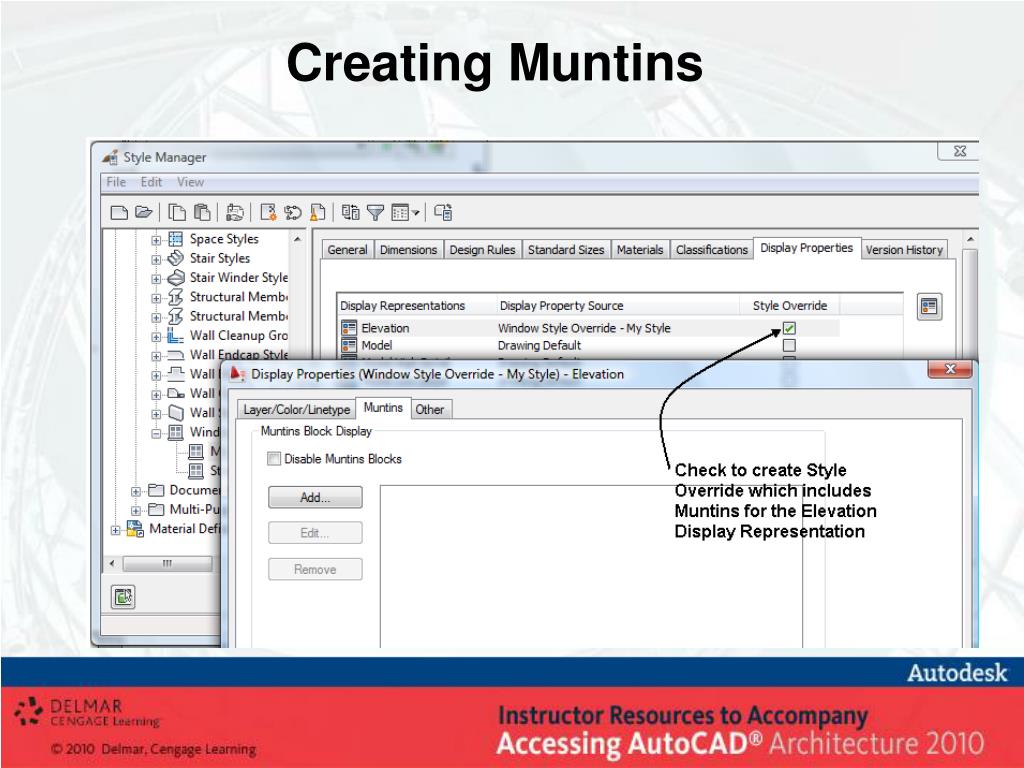Click the Copy icon in Style Manager toolbar
Image resolution: width=1024 pixels, height=768 pixels.
[177, 212]
